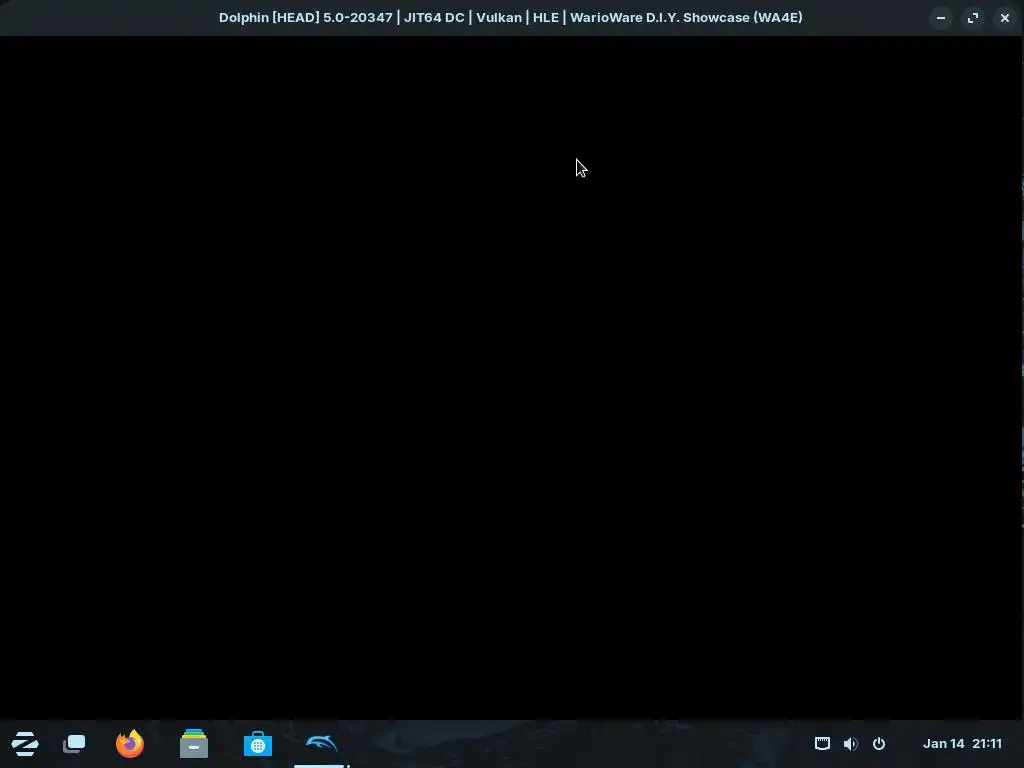Open the volume control icon
The image size is (1024, 768).
point(850,743)
